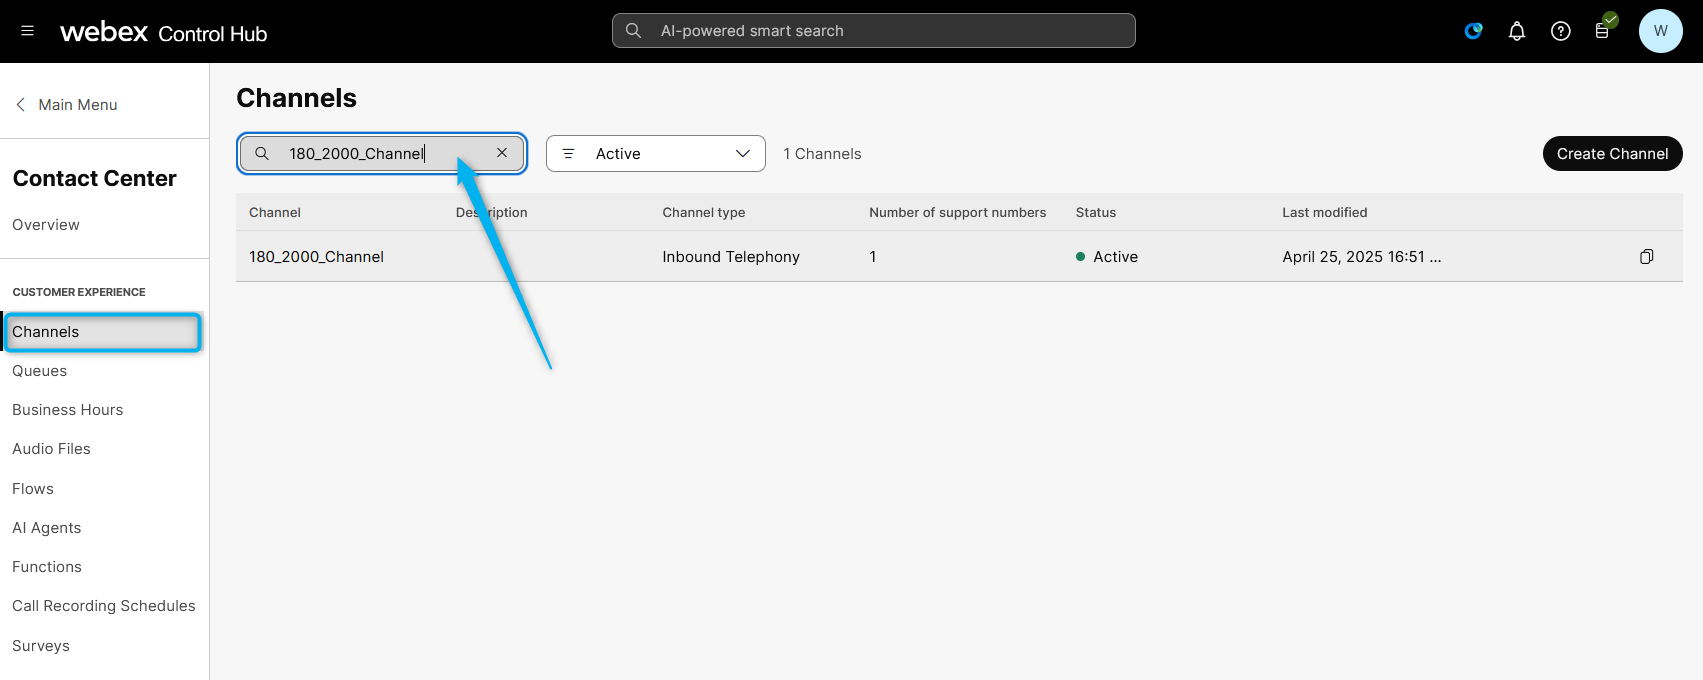
Task: Open the user profile avatar W
Action: coord(1660,31)
